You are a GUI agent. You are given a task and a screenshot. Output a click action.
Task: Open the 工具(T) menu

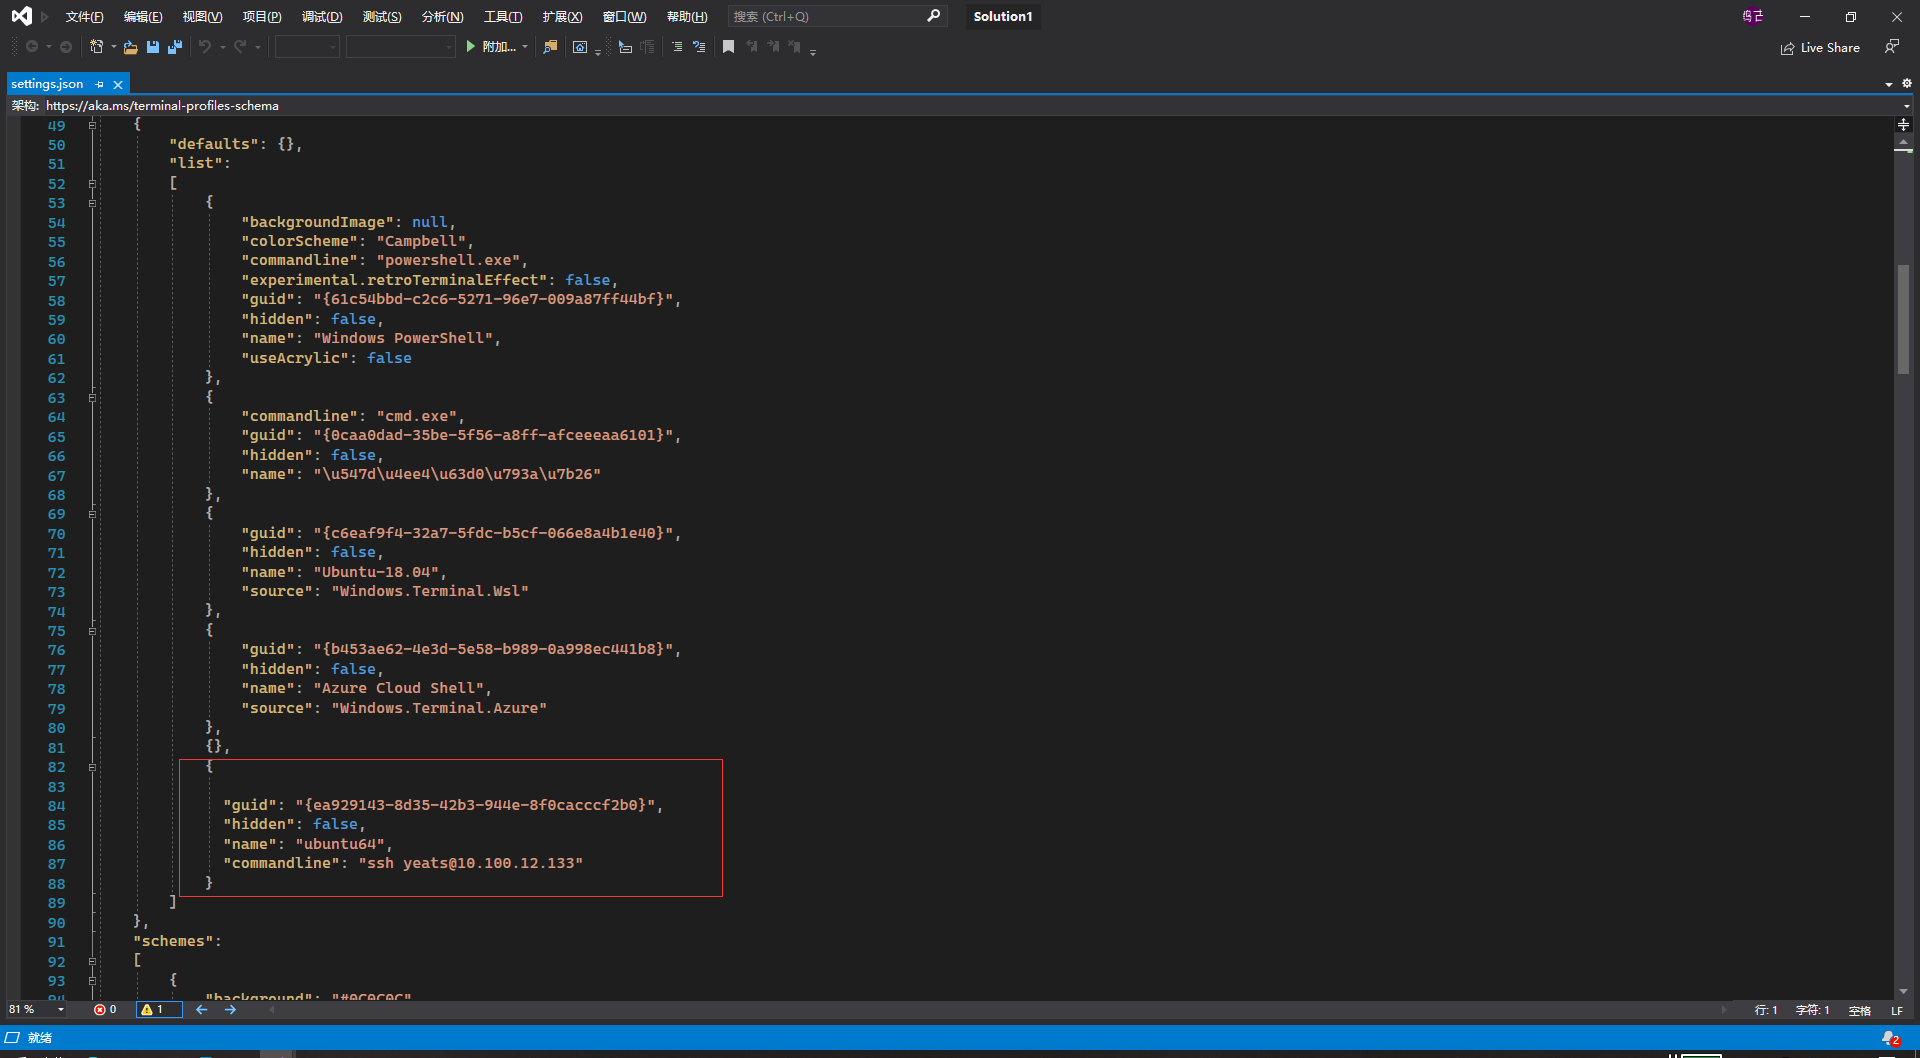tap(503, 16)
